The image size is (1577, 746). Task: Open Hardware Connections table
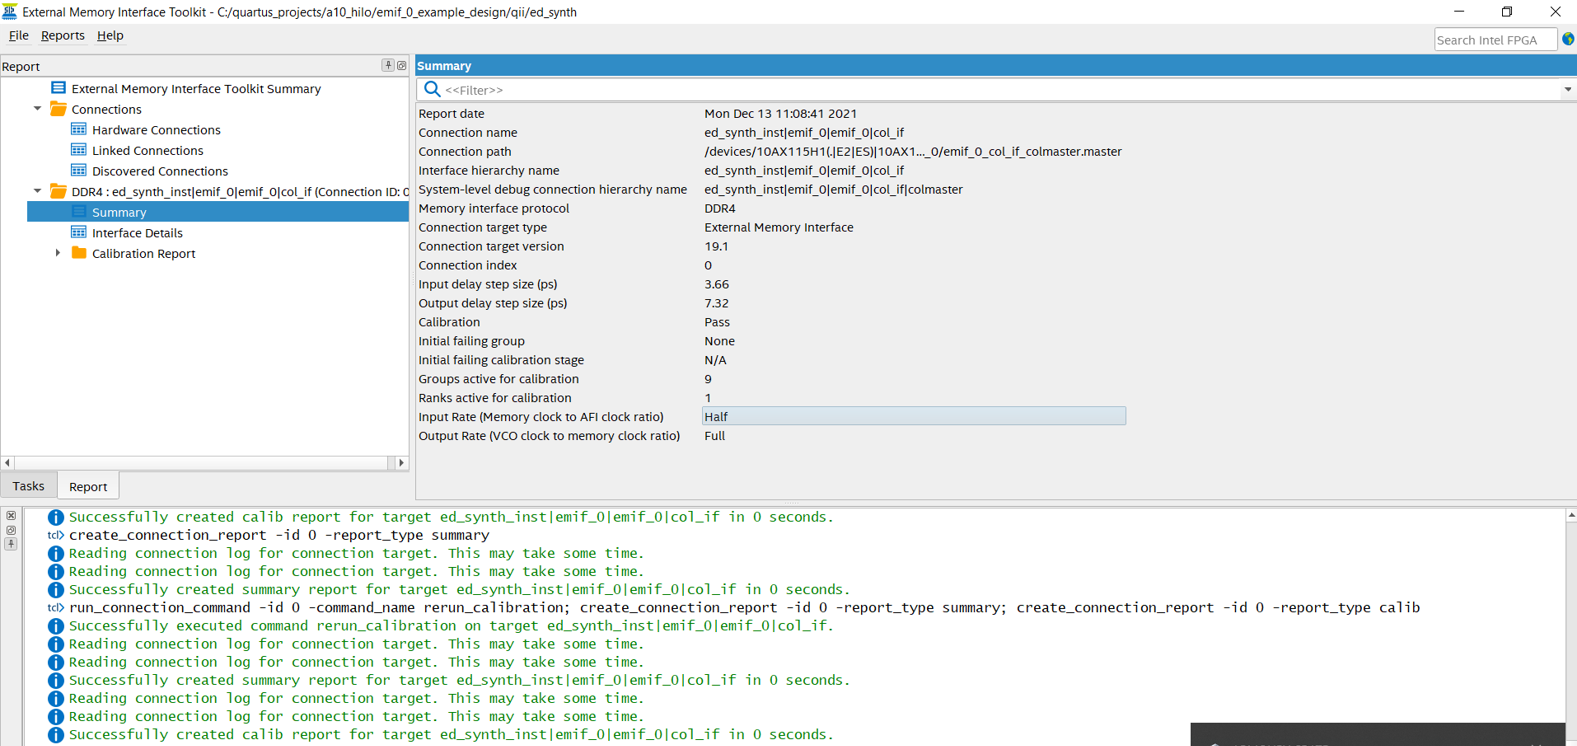(x=156, y=130)
